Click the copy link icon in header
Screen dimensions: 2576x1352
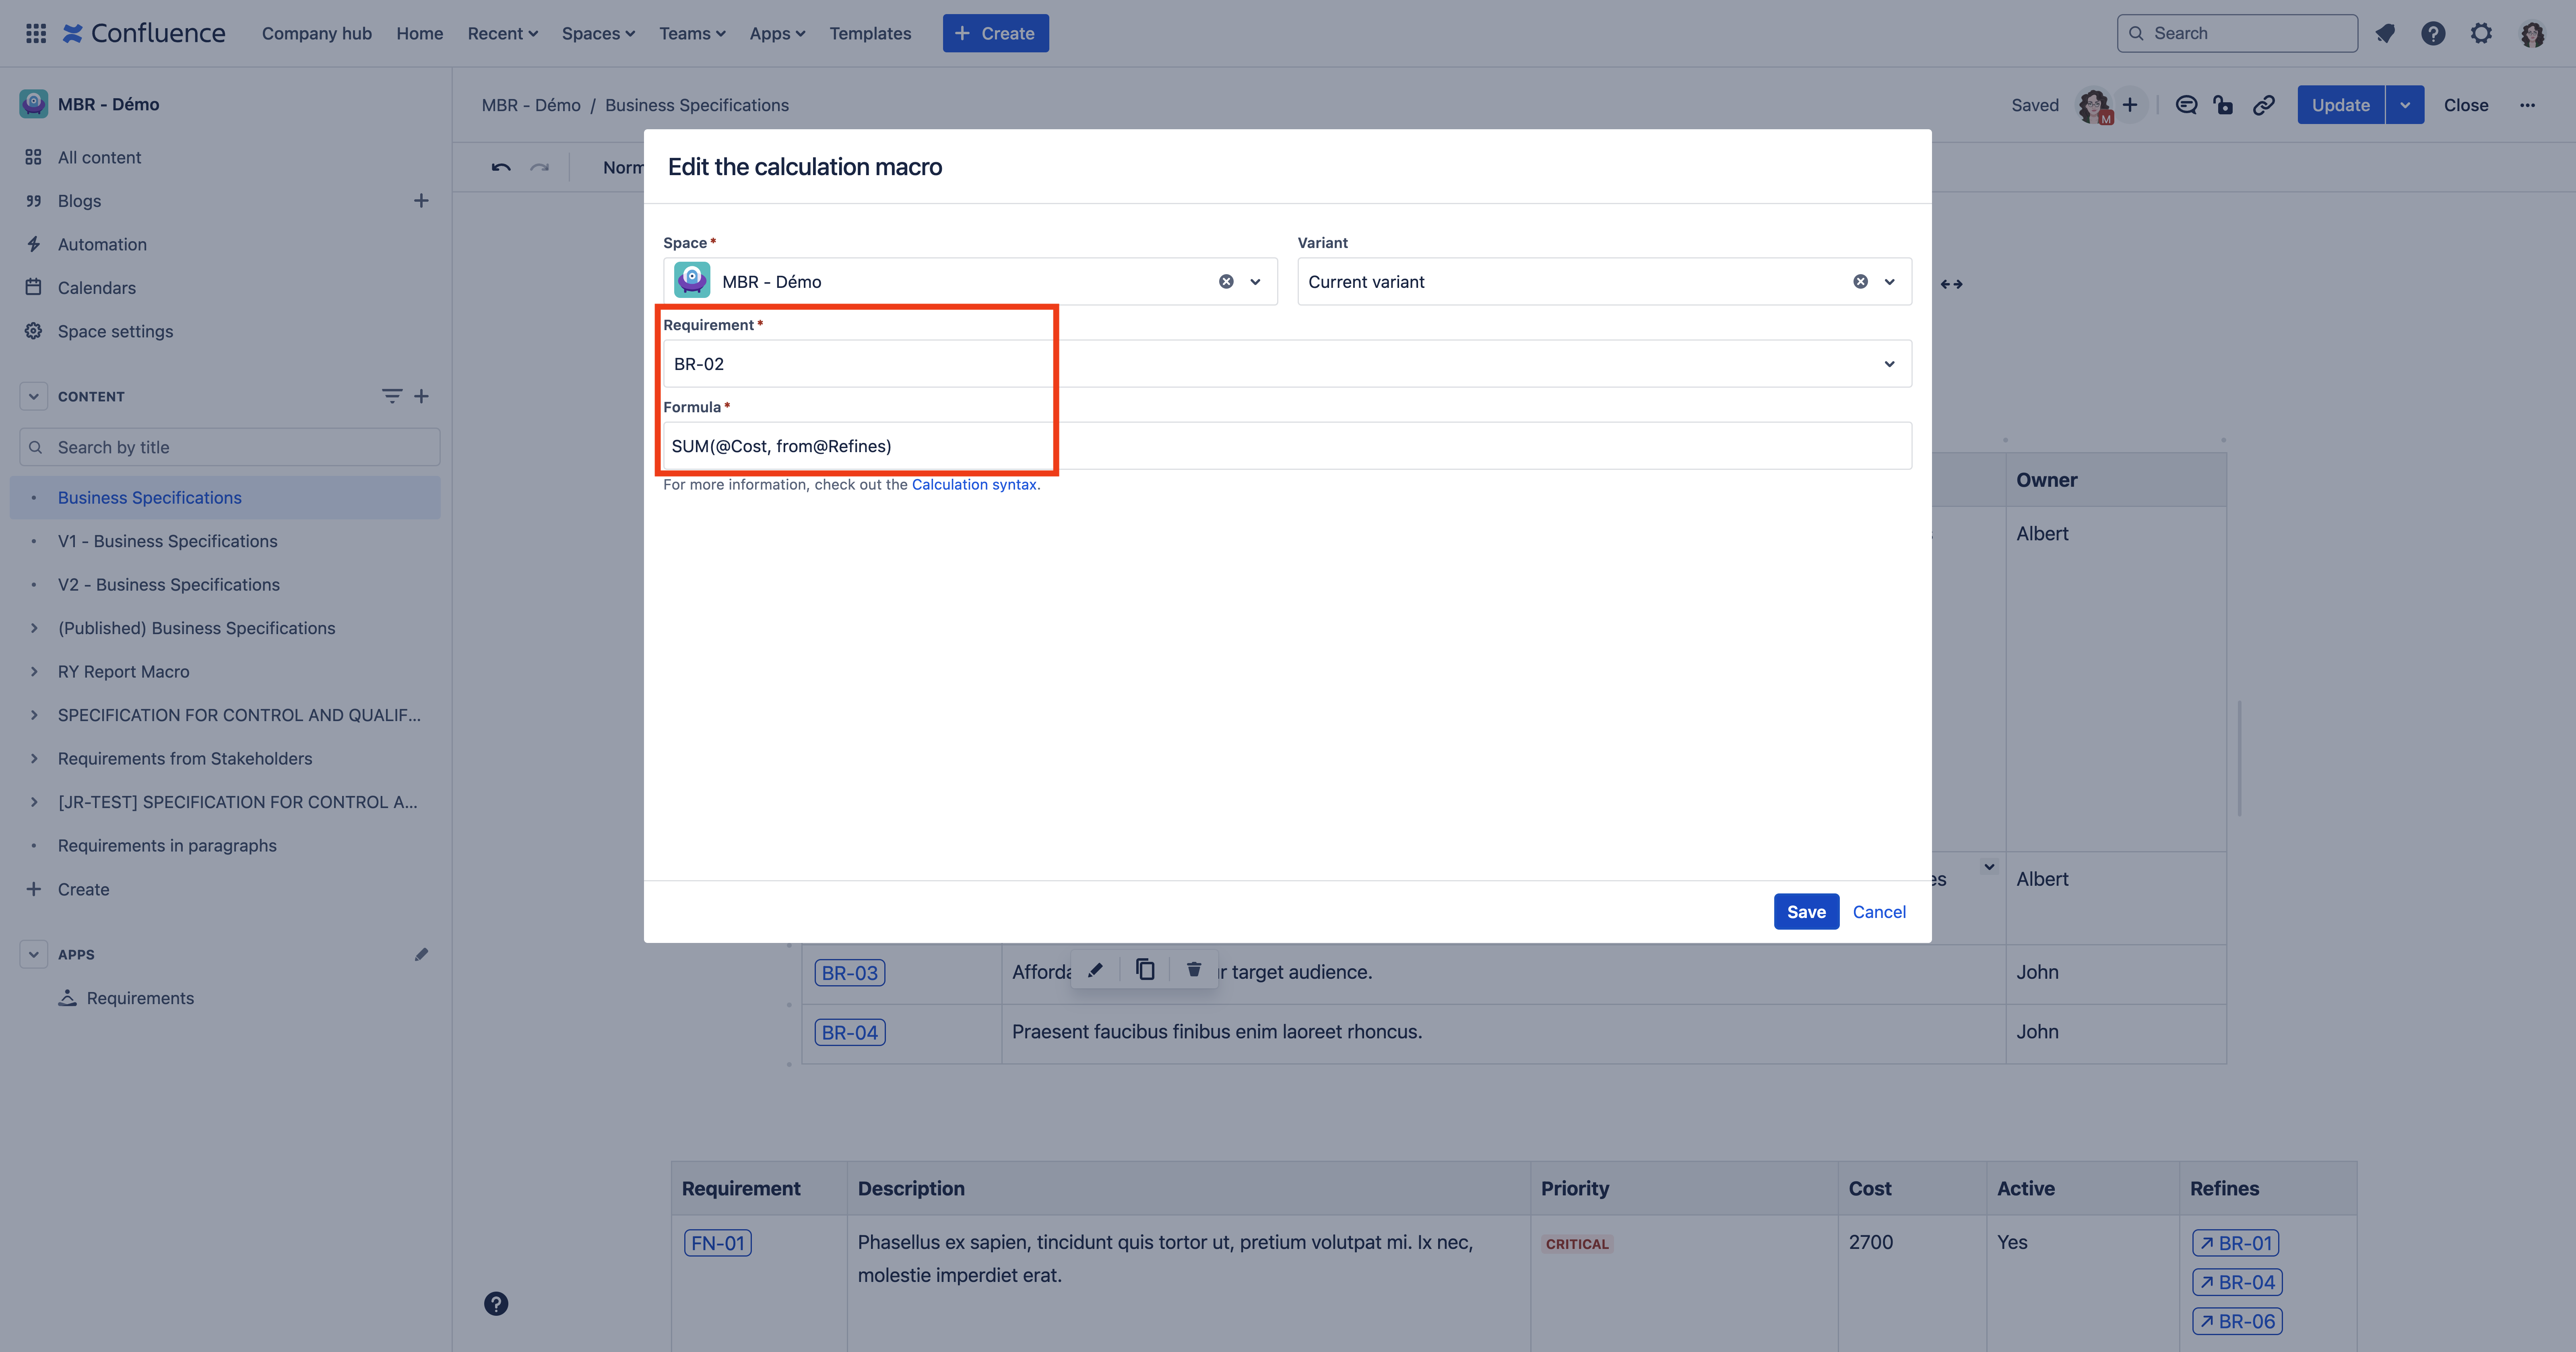click(x=2264, y=105)
